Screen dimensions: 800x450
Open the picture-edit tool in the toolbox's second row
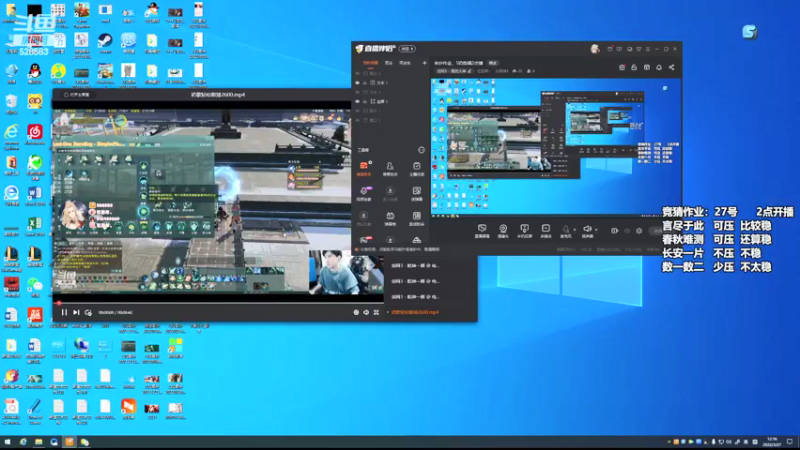(x=416, y=193)
